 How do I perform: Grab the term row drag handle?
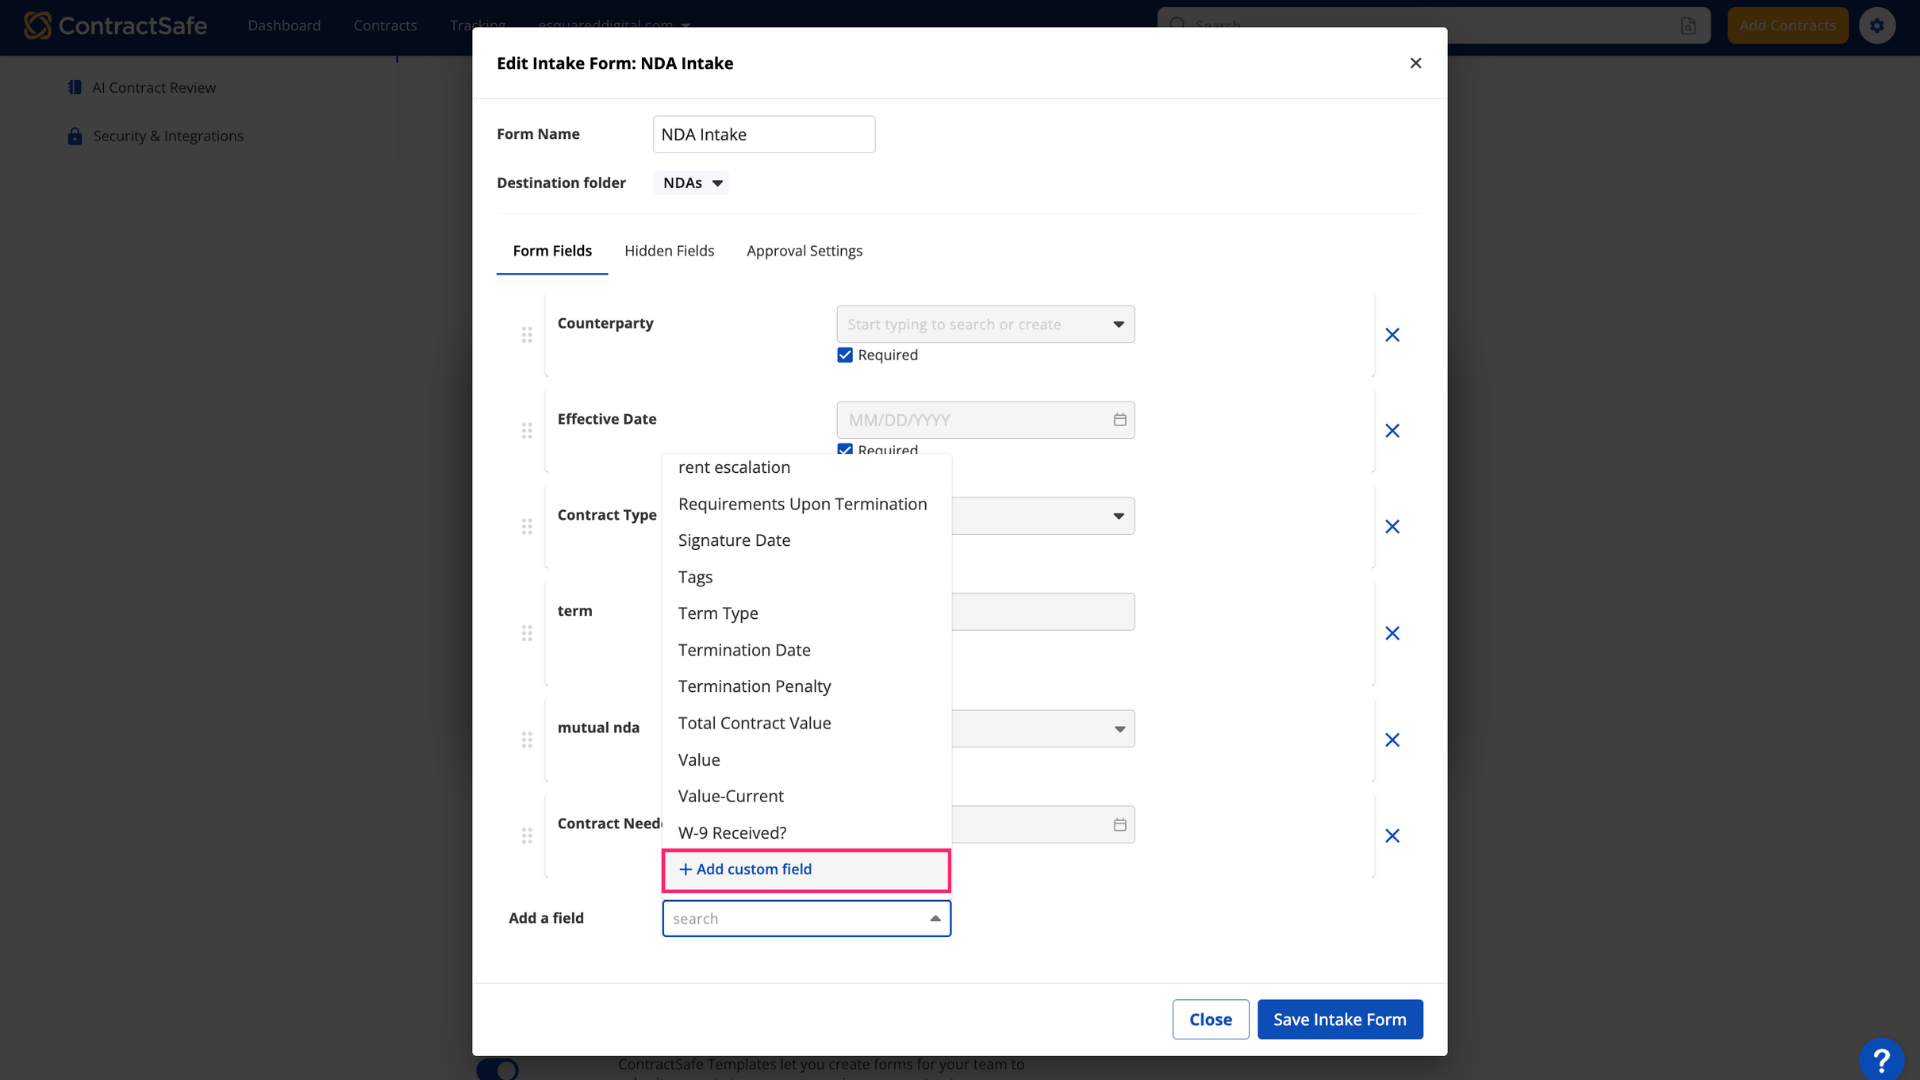527,634
